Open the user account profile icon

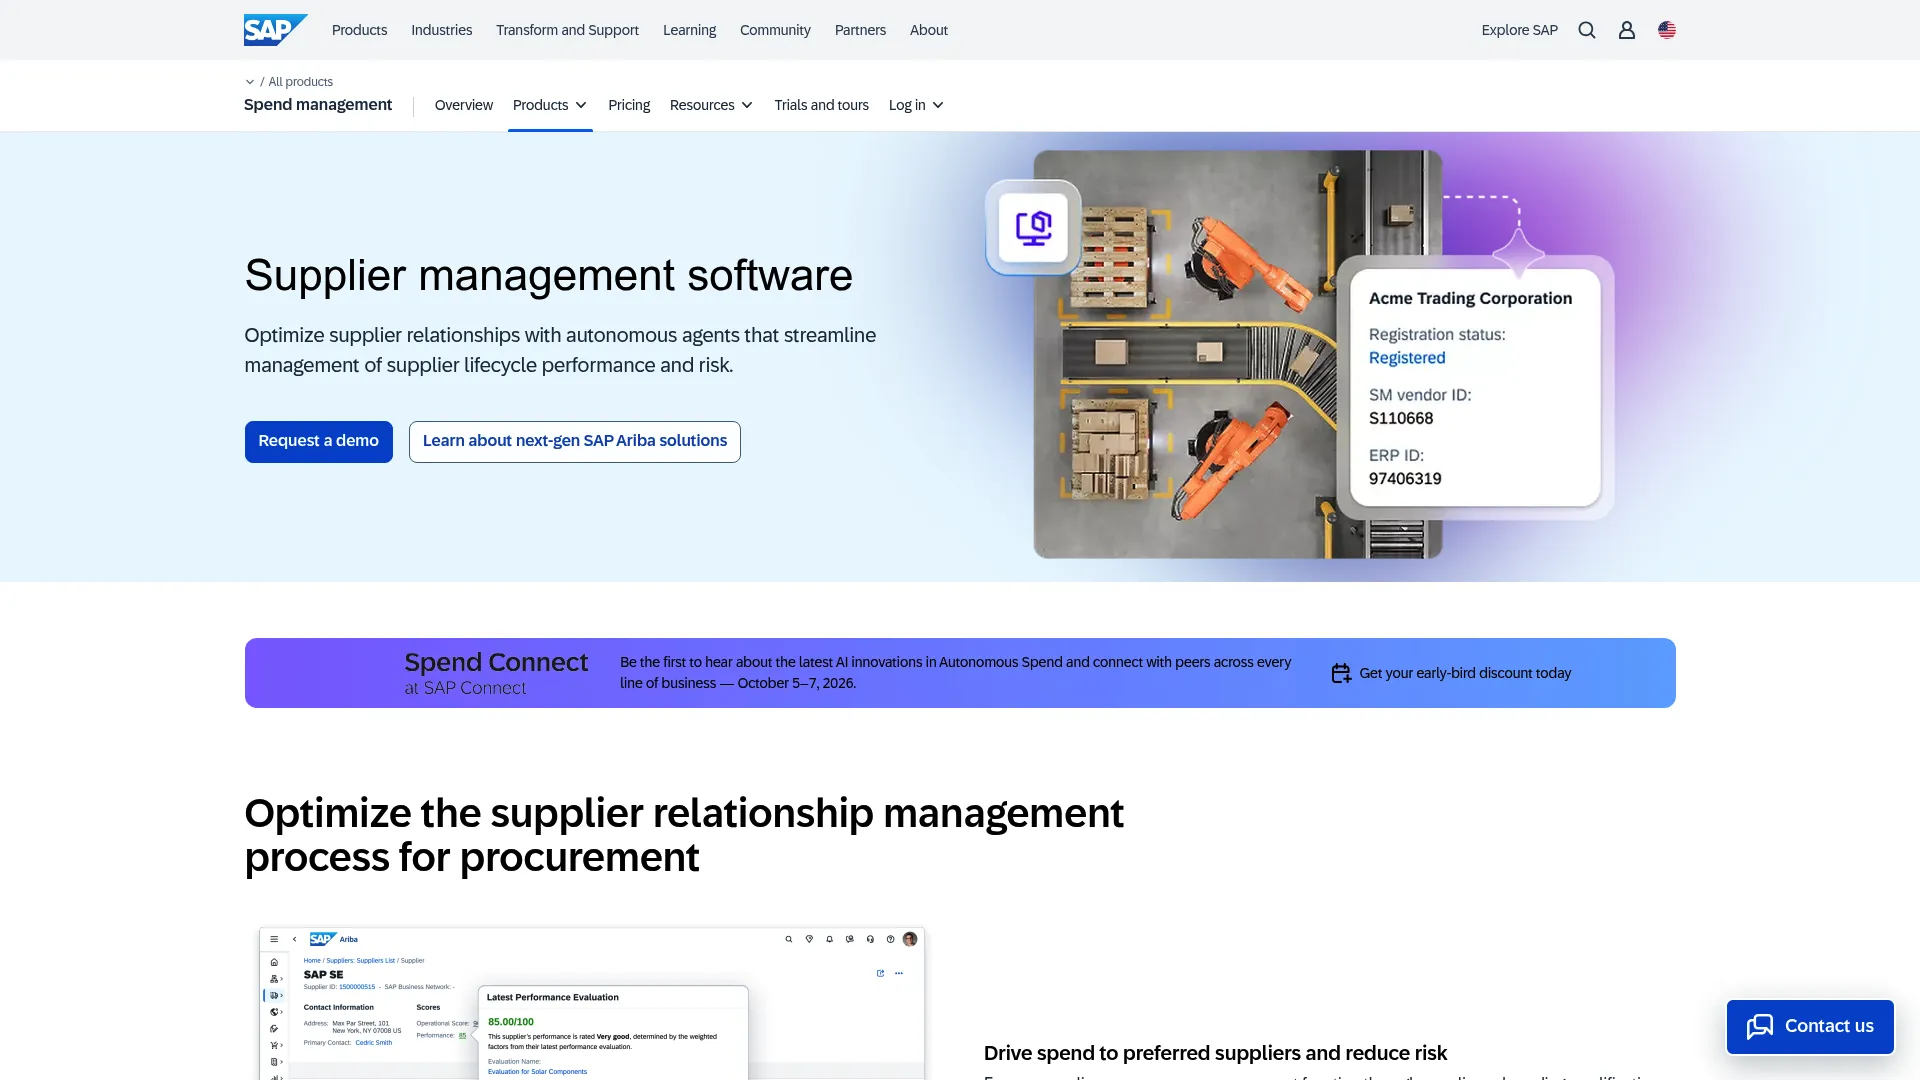(x=1627, y=30)
